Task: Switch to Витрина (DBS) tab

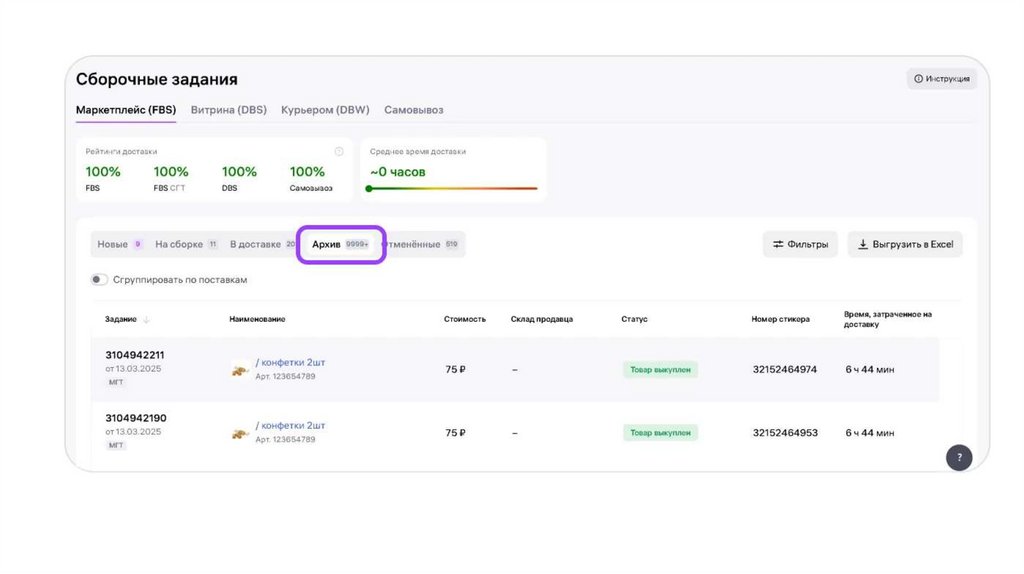Action: click(x=229, y=110)
